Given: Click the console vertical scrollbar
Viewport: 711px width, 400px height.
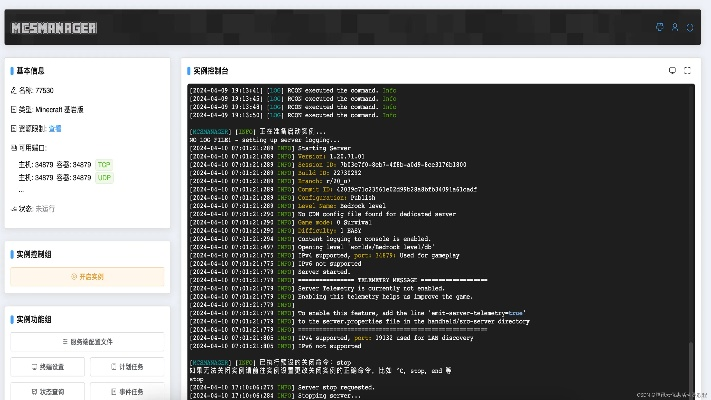Looking at the screenshot, I should [690, 360].
